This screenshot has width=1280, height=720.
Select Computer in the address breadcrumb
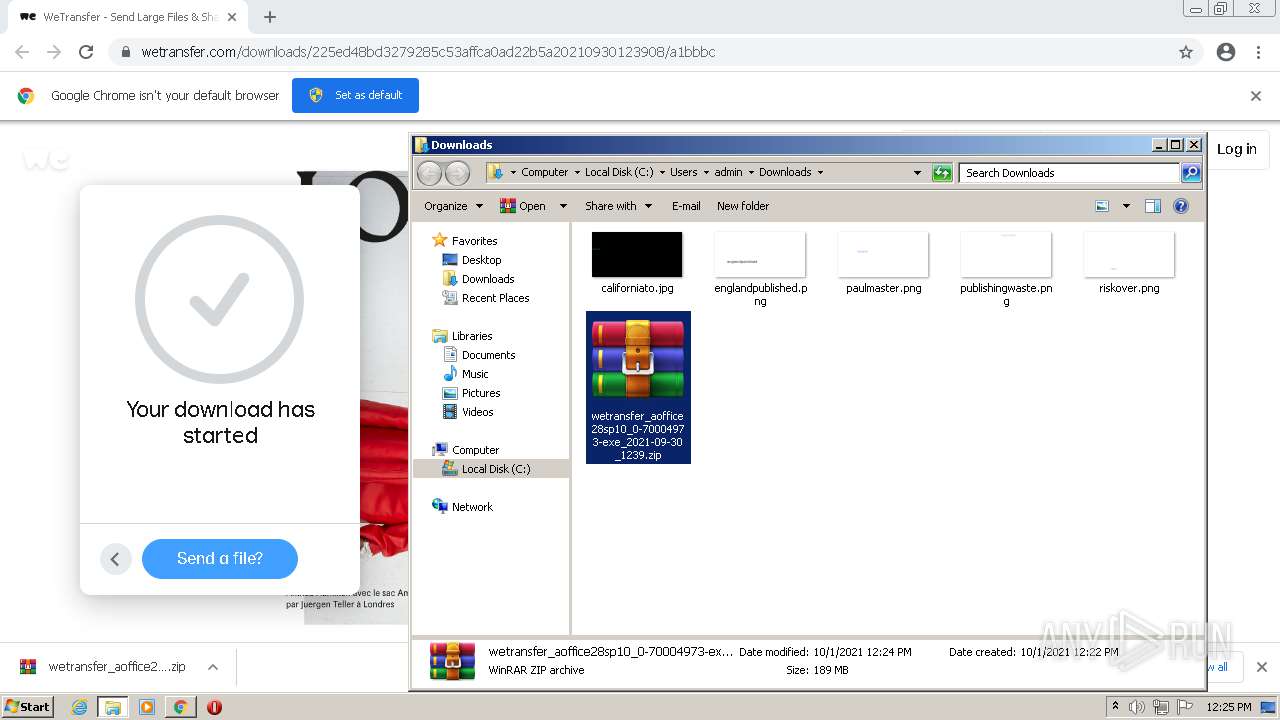pos(544,172)
